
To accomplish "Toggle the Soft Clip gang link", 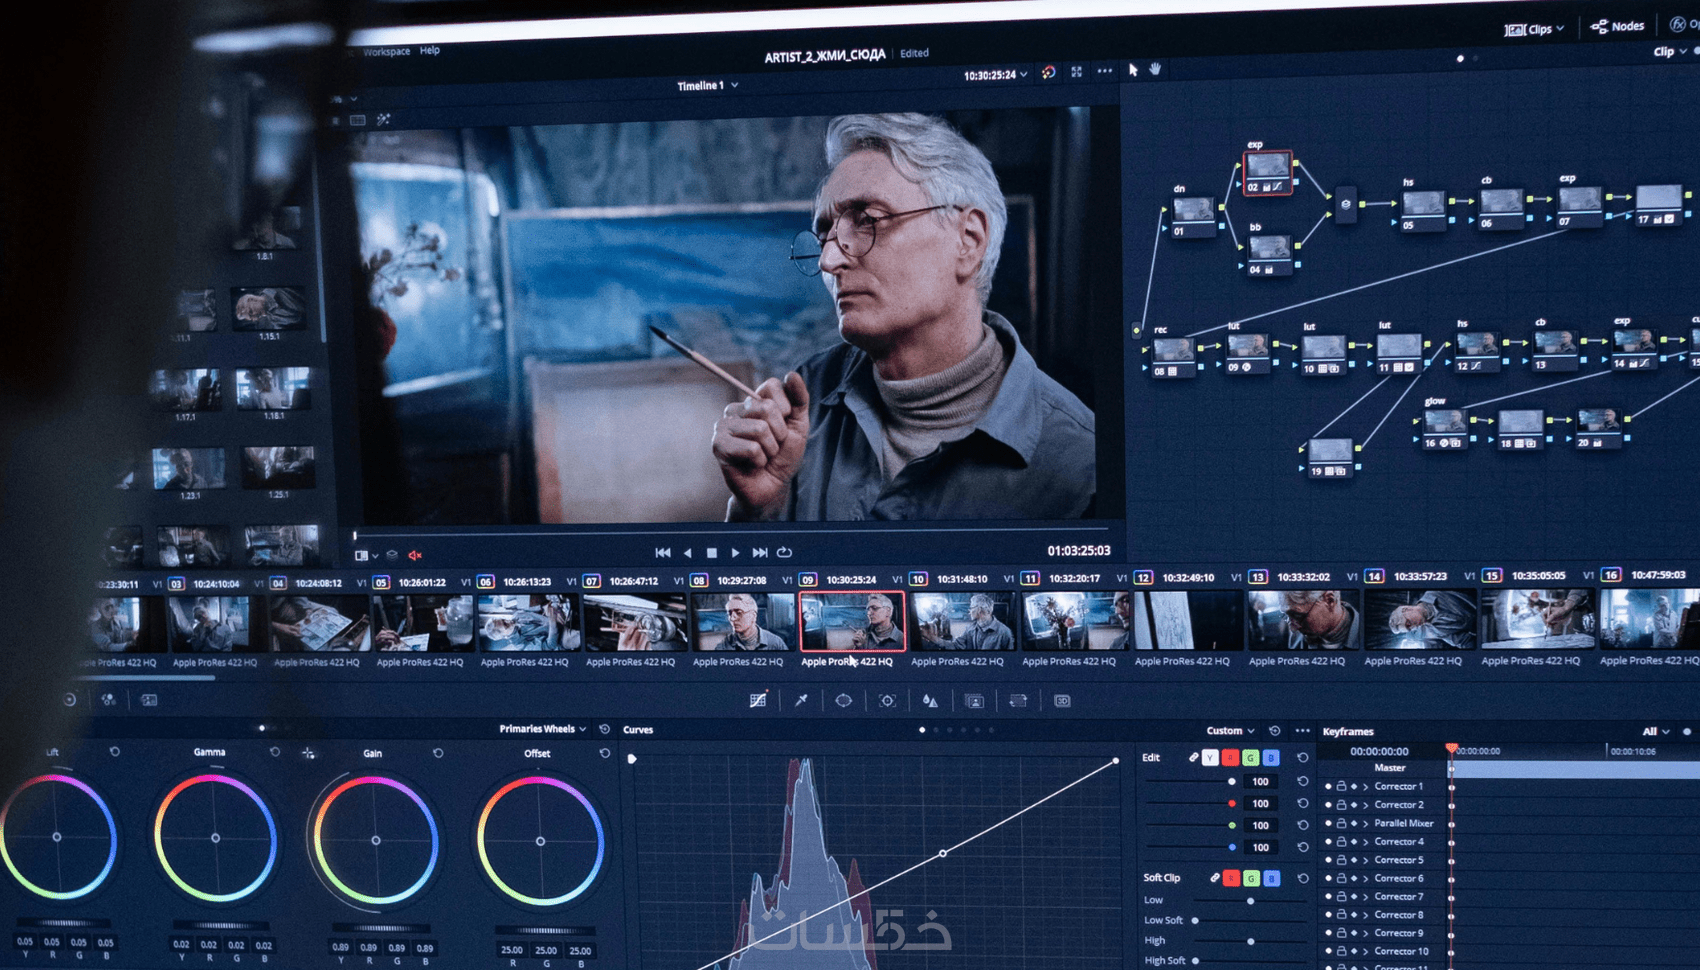I will point(1214,878).
